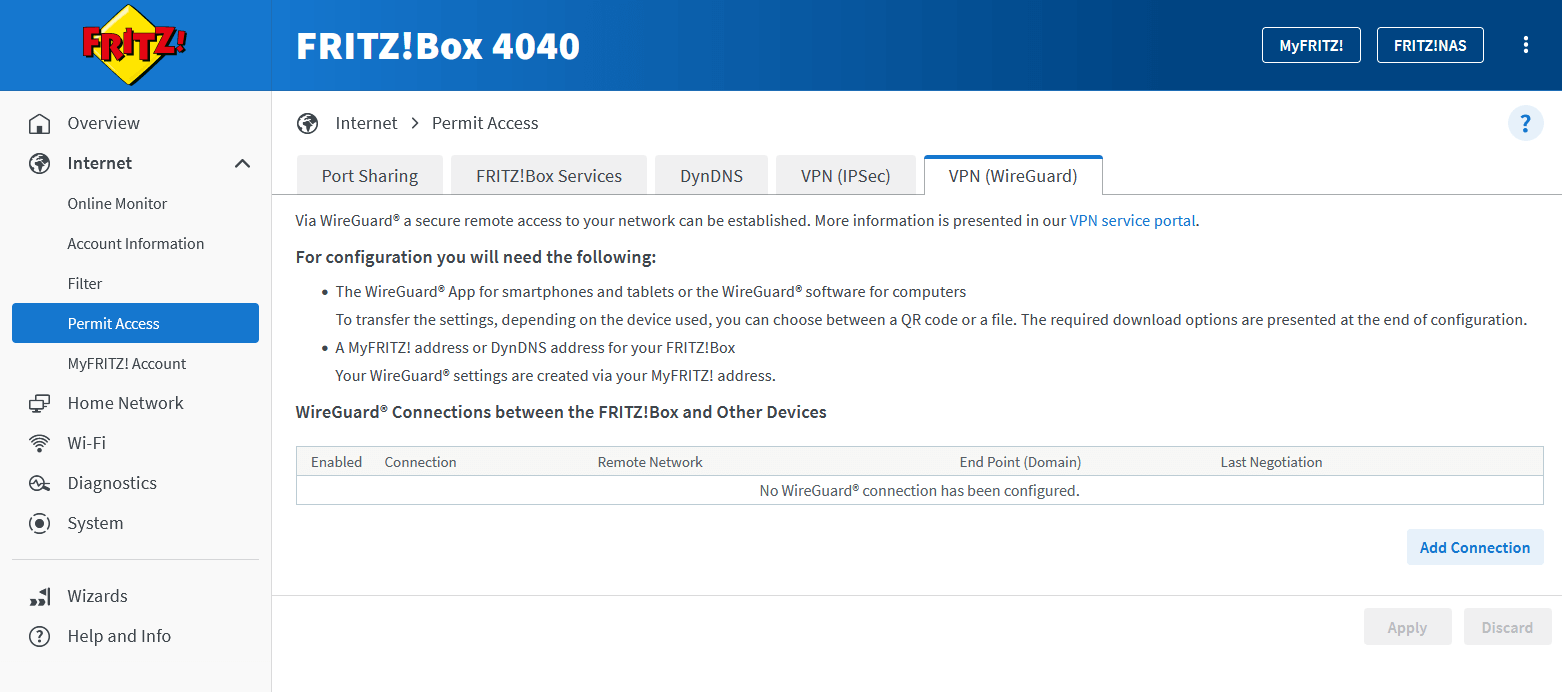Viewport: 1562px width, 692px height.
Task: Click the Home Network computer icon
Action: click(39, 403)
